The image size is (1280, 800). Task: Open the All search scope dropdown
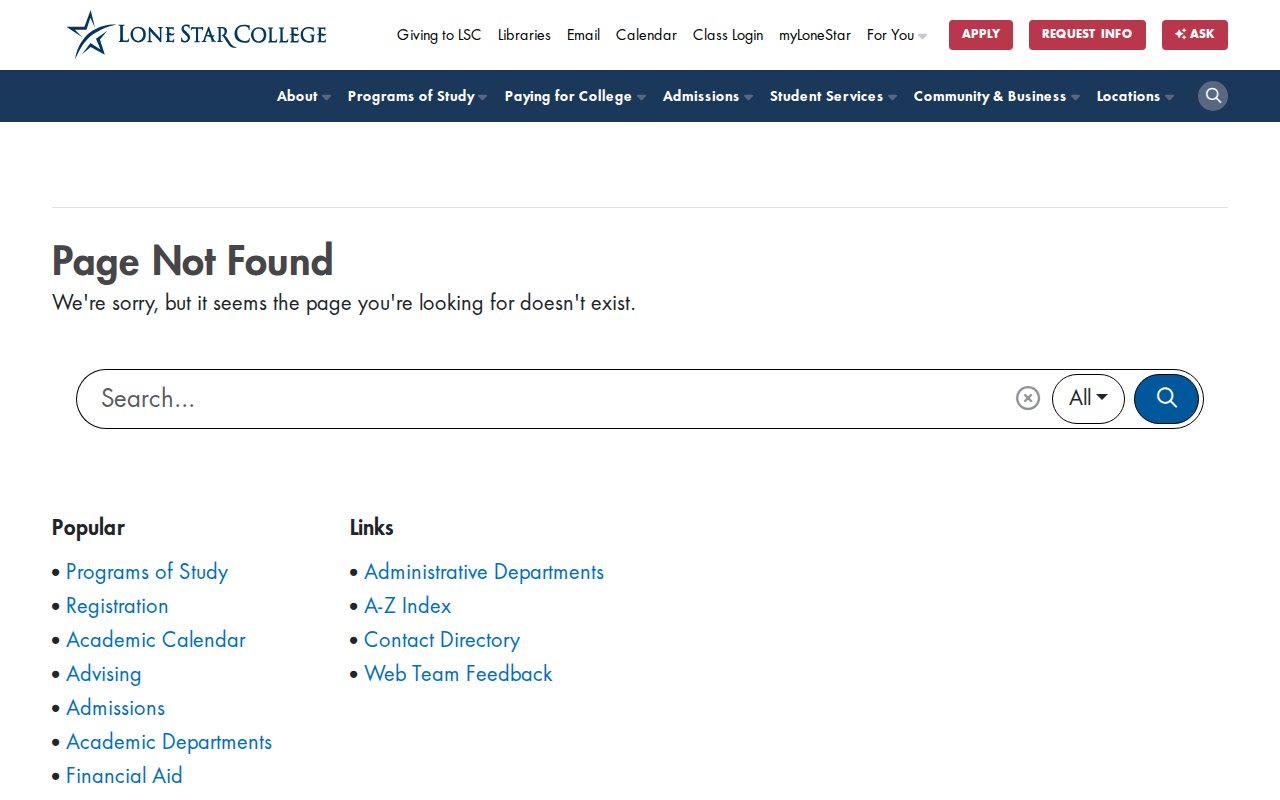(1087, 398)
